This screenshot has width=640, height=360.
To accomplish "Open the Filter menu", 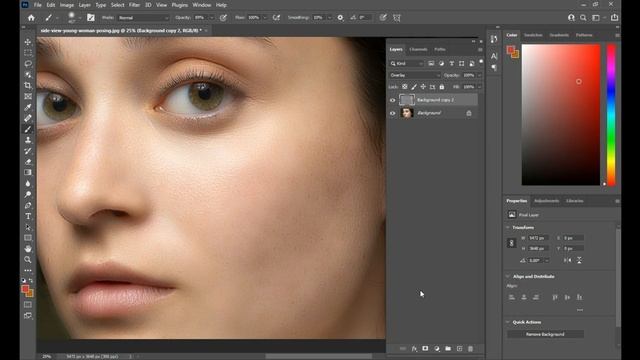I will 134,5.
